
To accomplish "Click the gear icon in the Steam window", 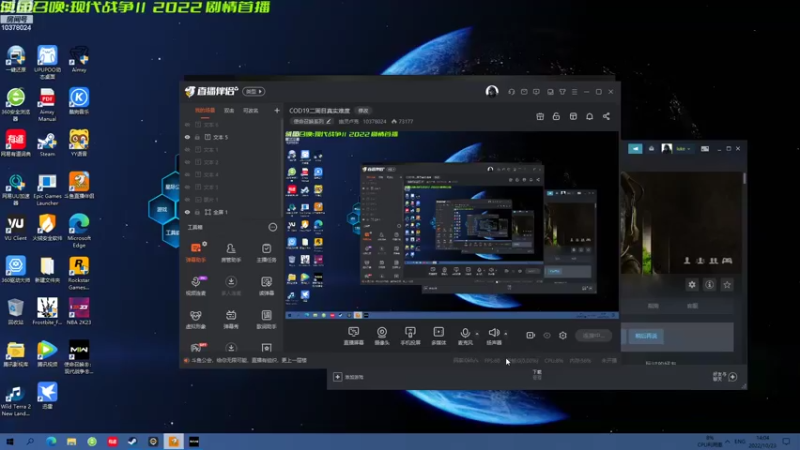I will [692, 285].
